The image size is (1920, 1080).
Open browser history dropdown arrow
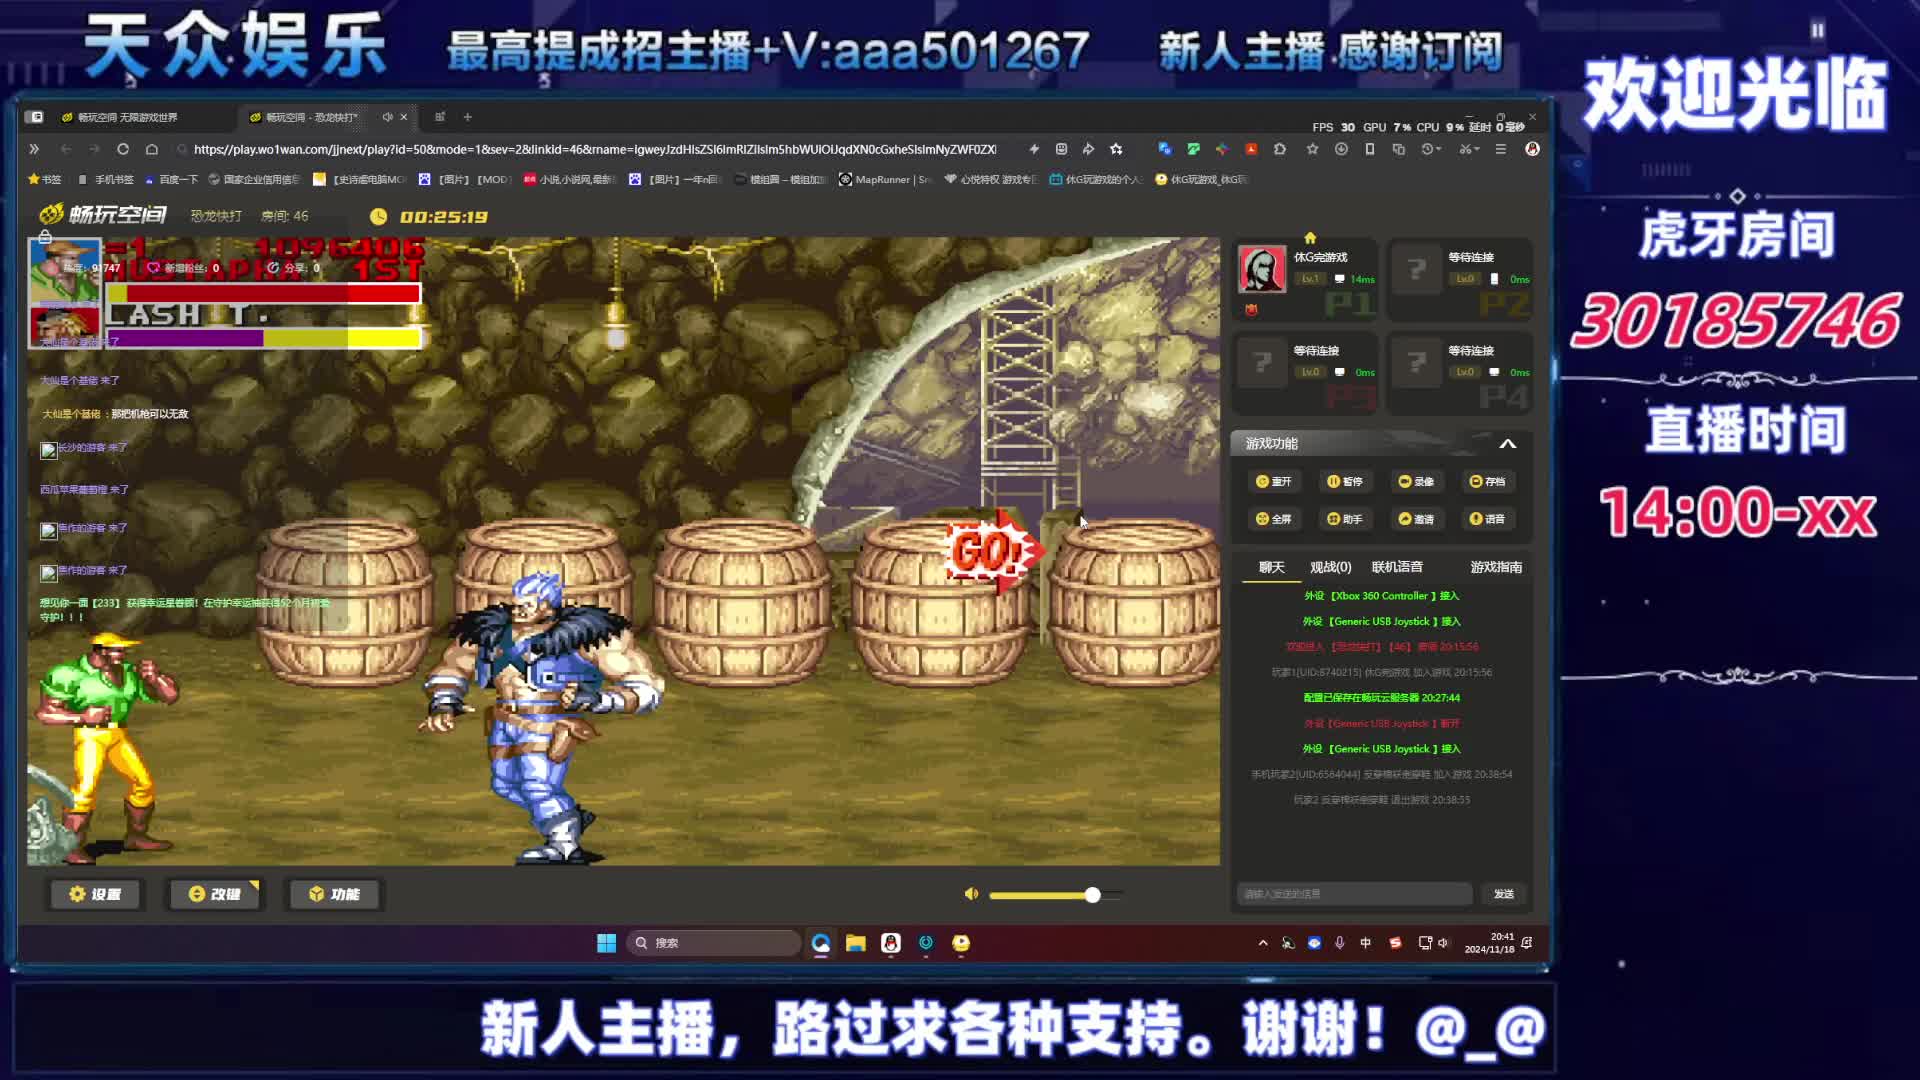pyautogui.click(x=1437, y=149)
